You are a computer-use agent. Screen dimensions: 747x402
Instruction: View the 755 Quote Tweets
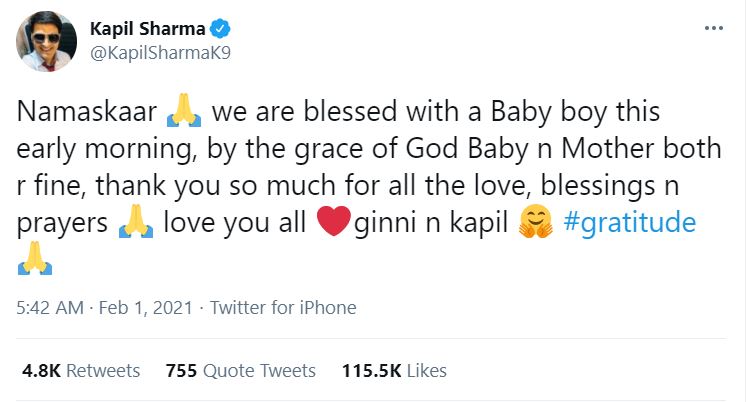[x=240, y=371]
